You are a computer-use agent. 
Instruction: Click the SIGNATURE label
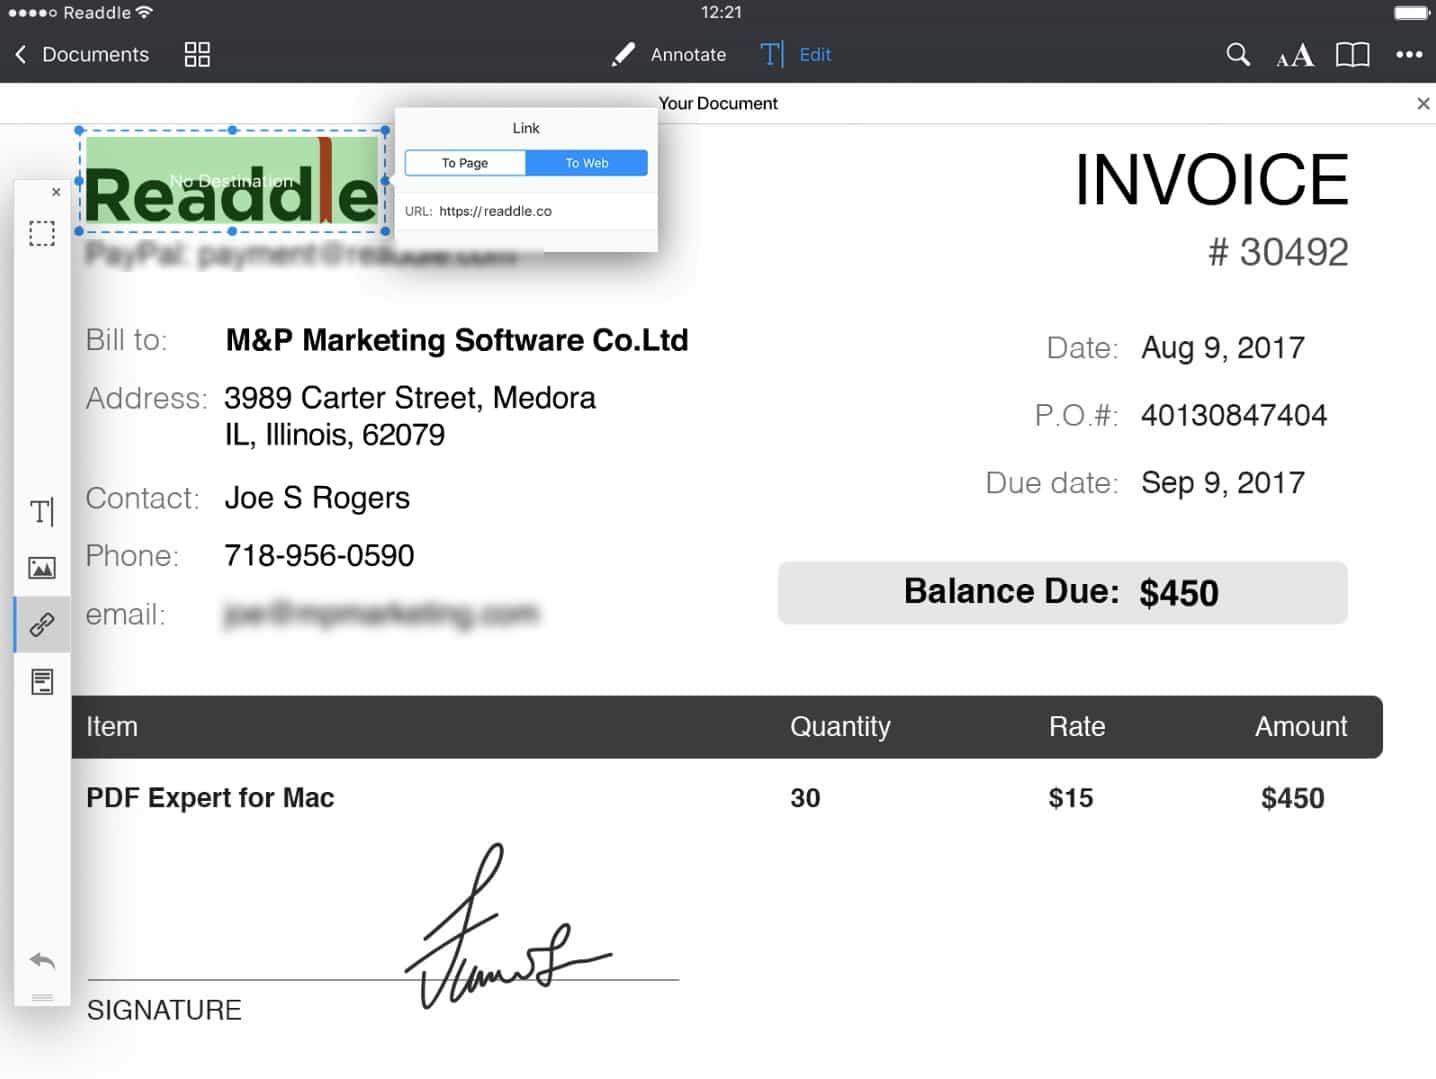164,1010
